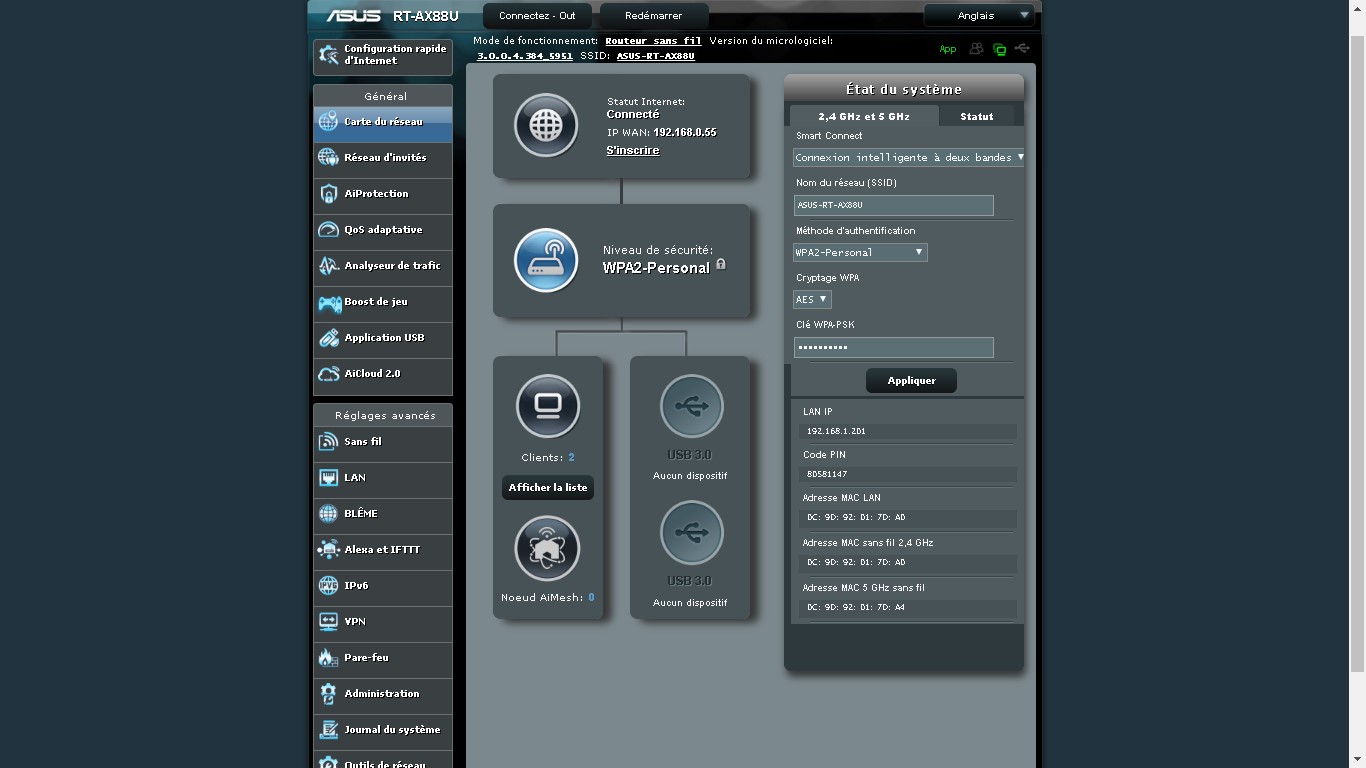Click the Nom du réseau SSID field
Image resolution: width=1366 pixels, height=768 pixels.
893,205
